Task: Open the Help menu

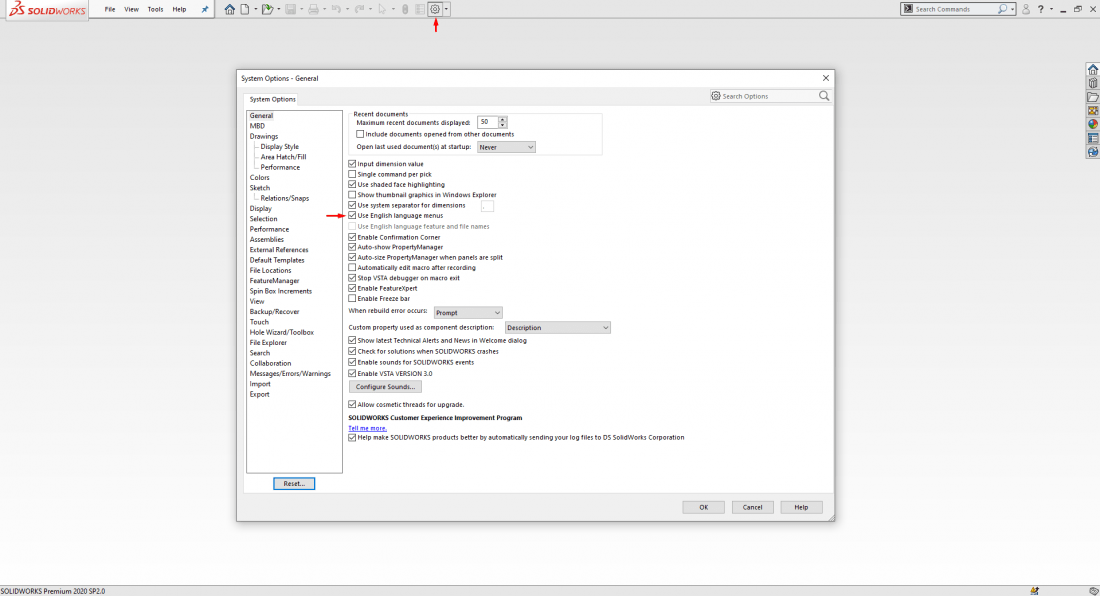Action: (x=180, y=9)
